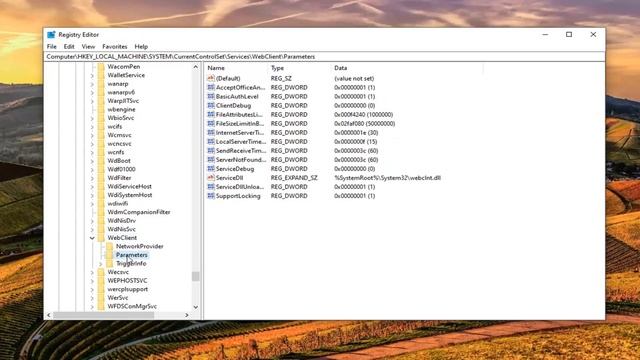This screenshot has height=360, width=640.
Task: Expand the wanarp key
Action: [x=92, y=84]
